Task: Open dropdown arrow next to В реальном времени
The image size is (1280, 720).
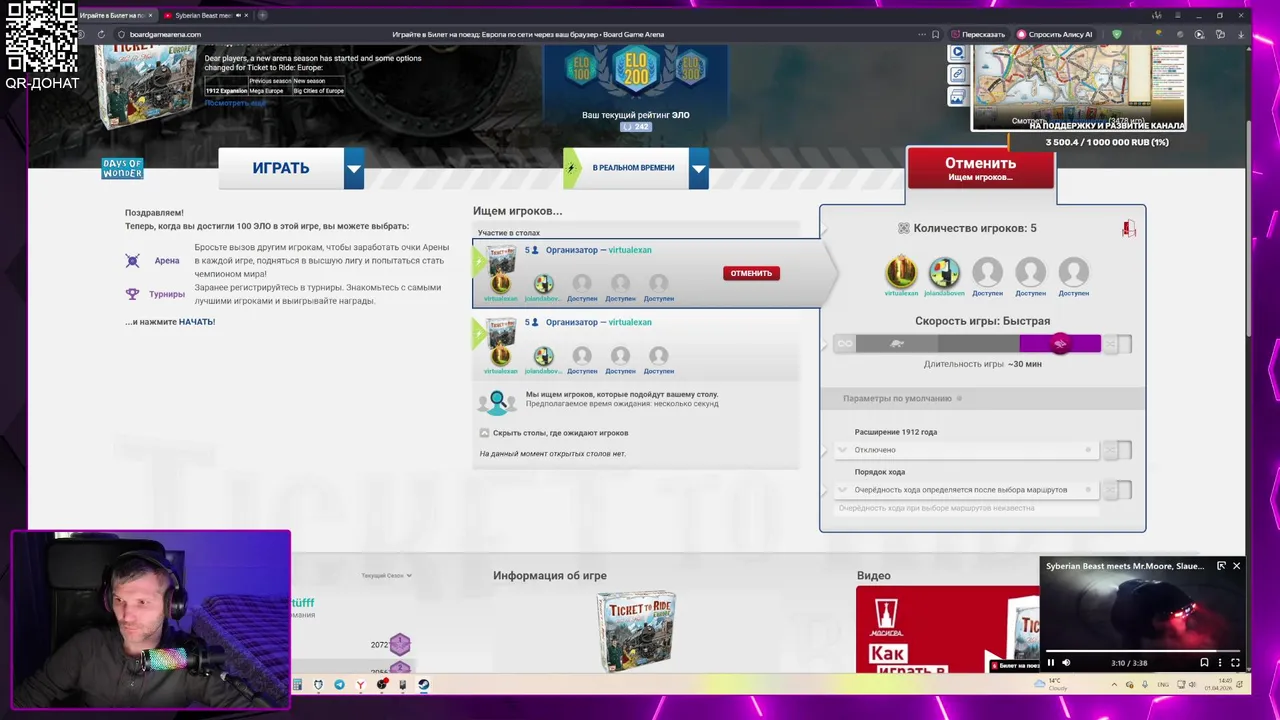Action: coord(699,168)
